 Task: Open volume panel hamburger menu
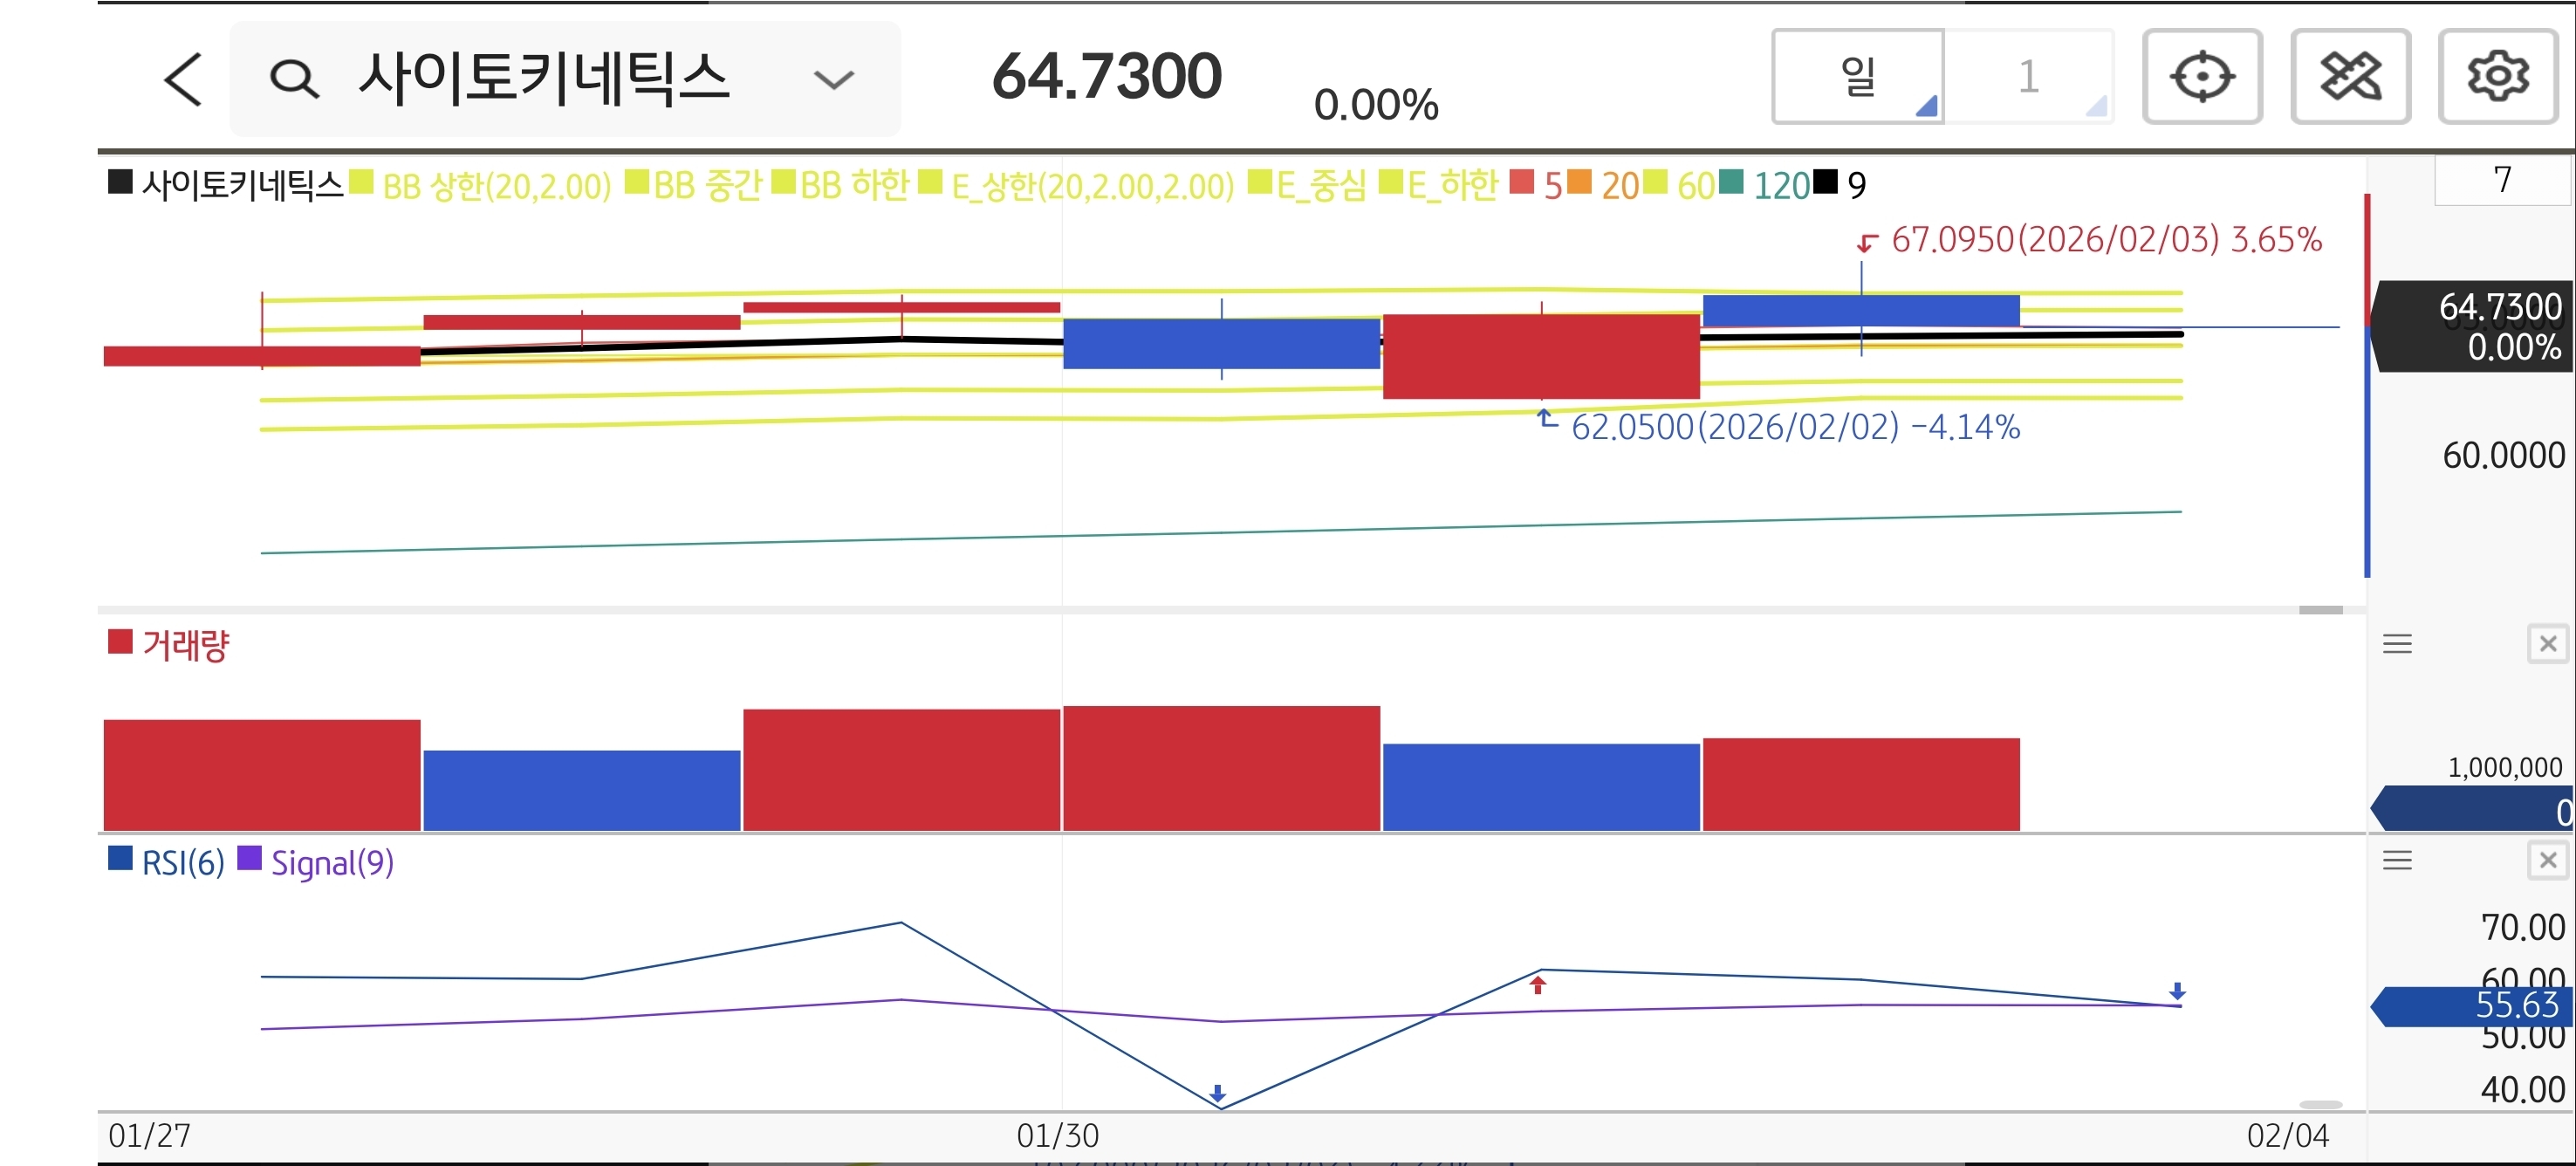[2397, 644]
